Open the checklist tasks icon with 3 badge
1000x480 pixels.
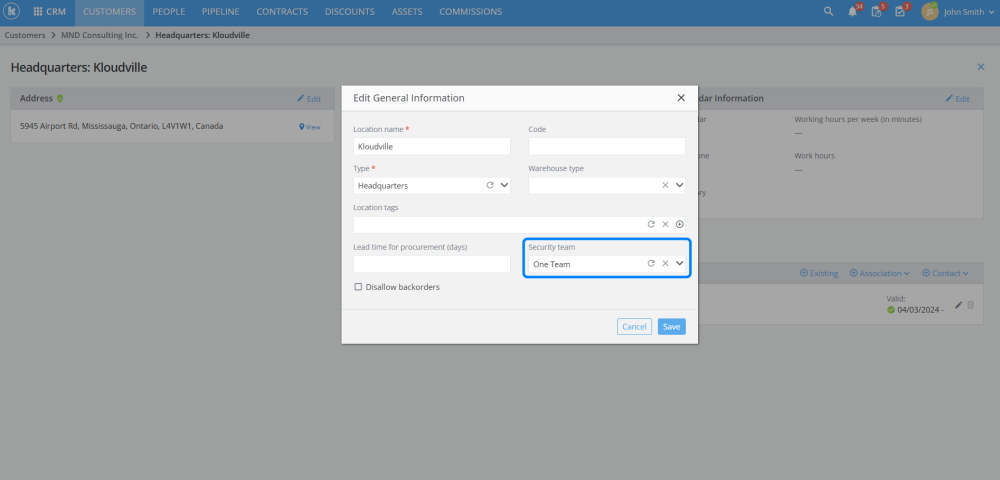[900, 12]
